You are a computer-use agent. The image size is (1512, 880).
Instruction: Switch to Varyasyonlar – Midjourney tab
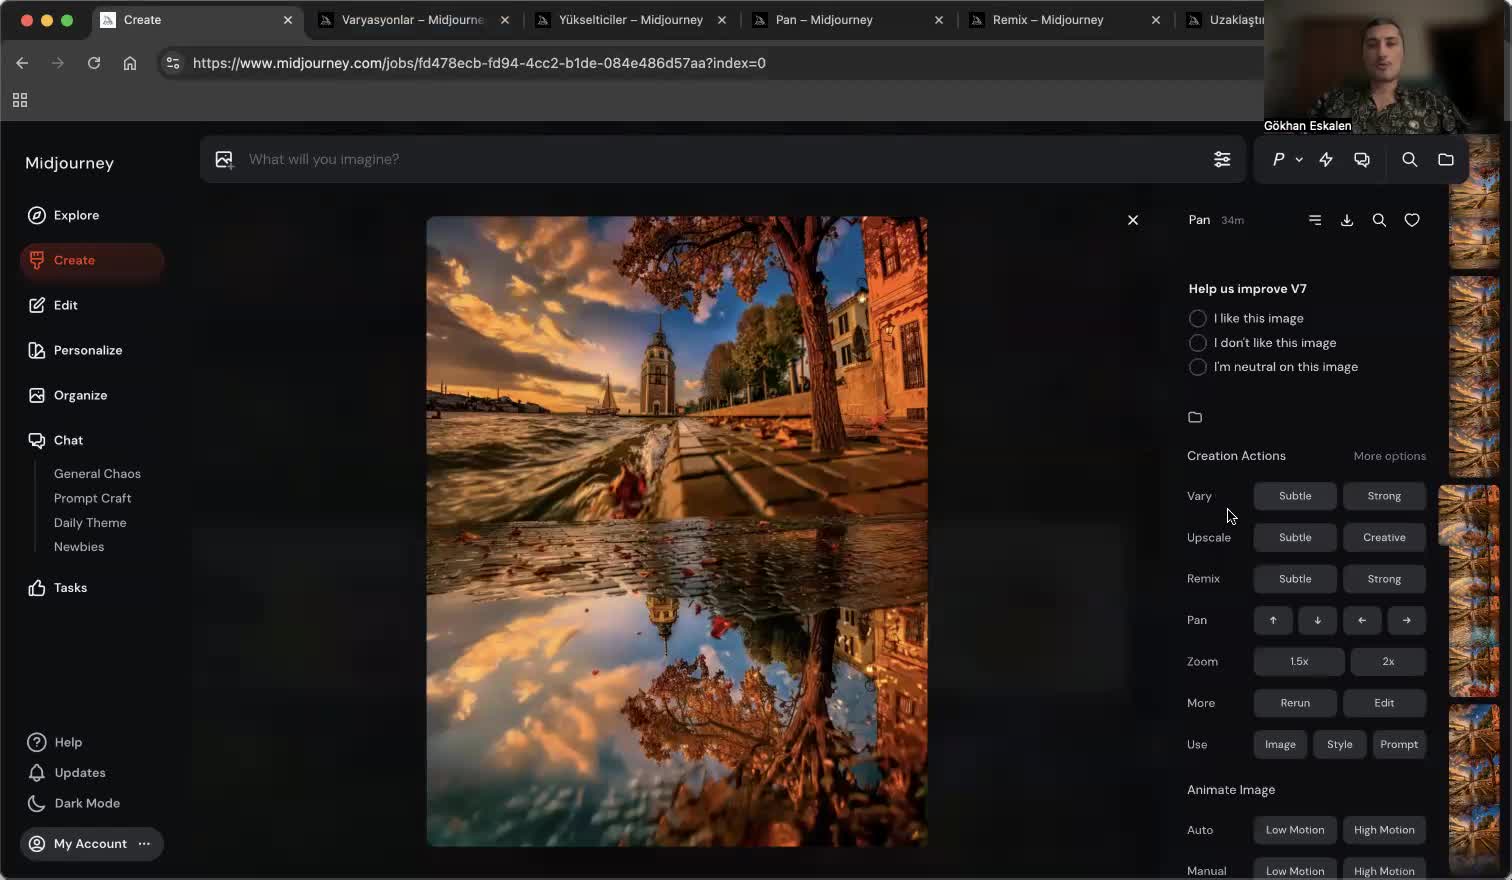coord(413,20)
